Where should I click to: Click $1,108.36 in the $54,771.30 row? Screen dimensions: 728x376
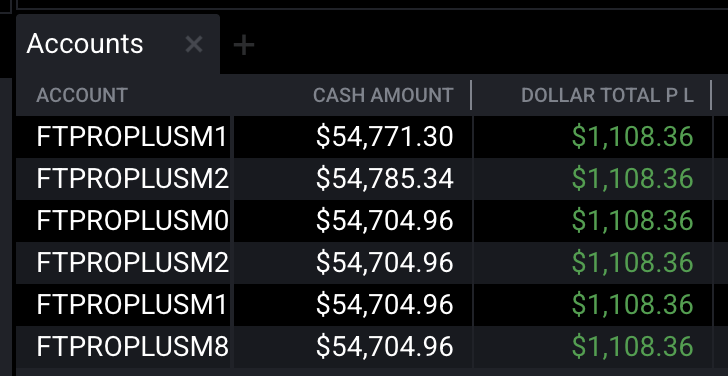point(632,137)
